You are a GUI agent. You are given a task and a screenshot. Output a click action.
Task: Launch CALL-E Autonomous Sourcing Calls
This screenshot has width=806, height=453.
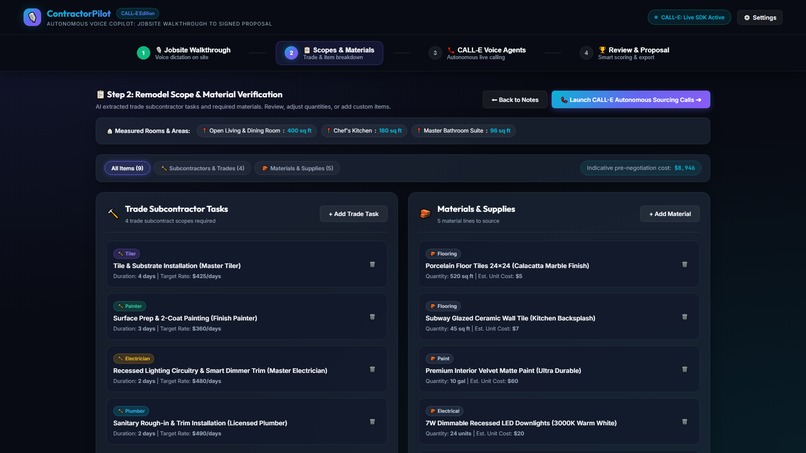(x=631, y=100)
